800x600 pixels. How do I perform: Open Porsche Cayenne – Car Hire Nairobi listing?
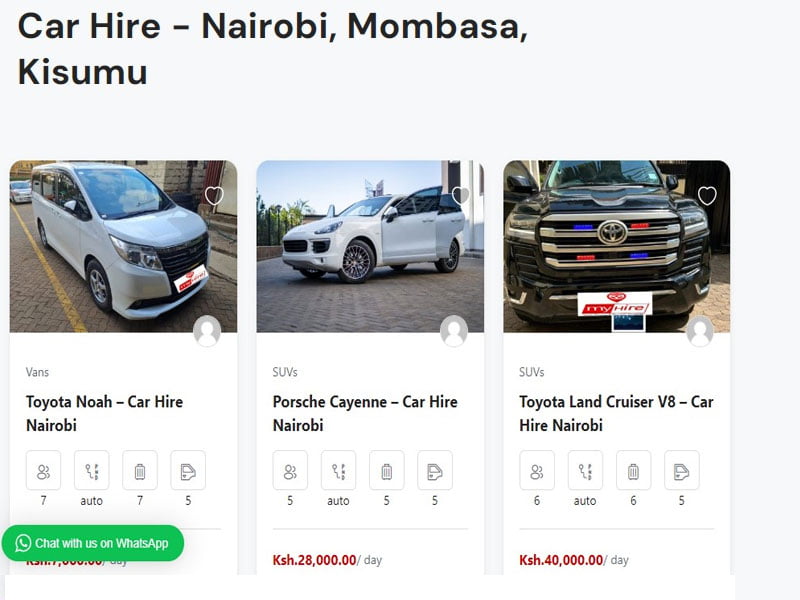(365, 413)
